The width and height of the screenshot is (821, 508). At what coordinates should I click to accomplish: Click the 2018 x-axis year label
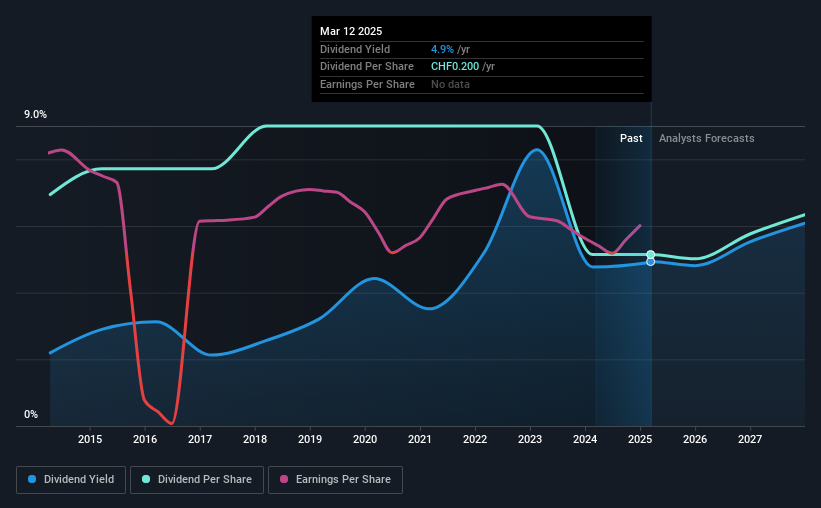click(255, 439)
